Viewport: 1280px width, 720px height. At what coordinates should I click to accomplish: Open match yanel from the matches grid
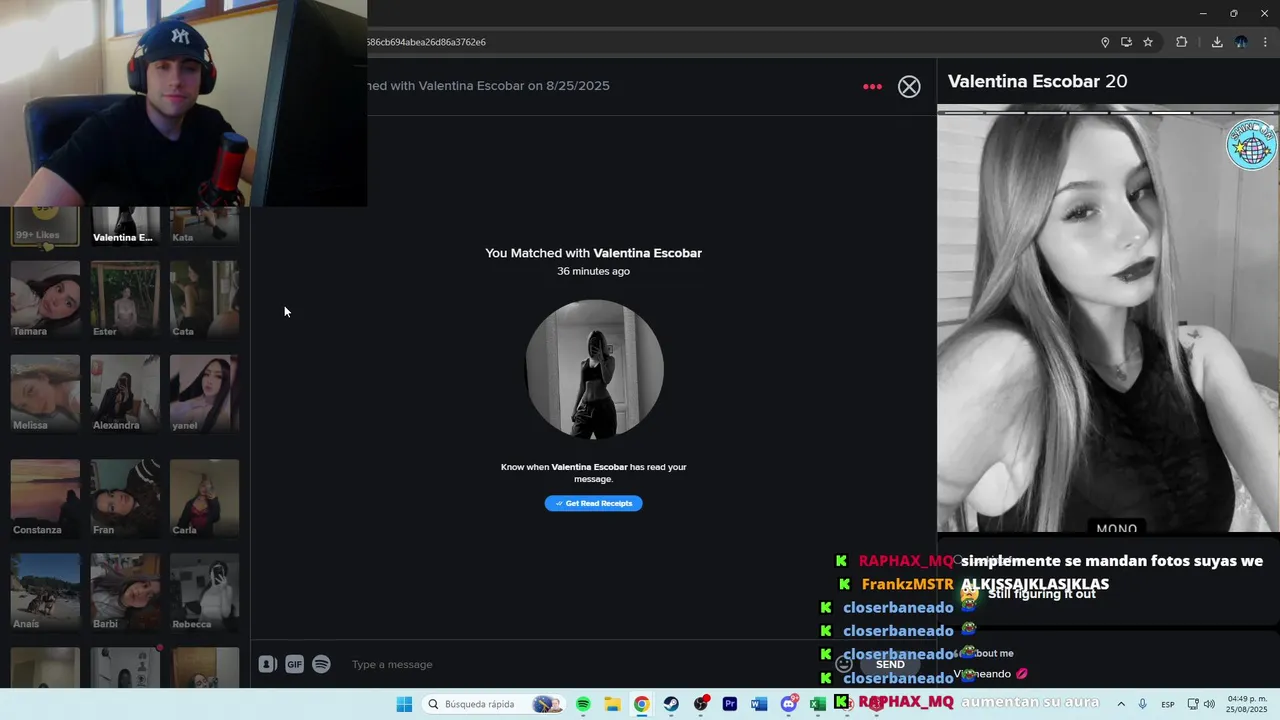point(204,393)
